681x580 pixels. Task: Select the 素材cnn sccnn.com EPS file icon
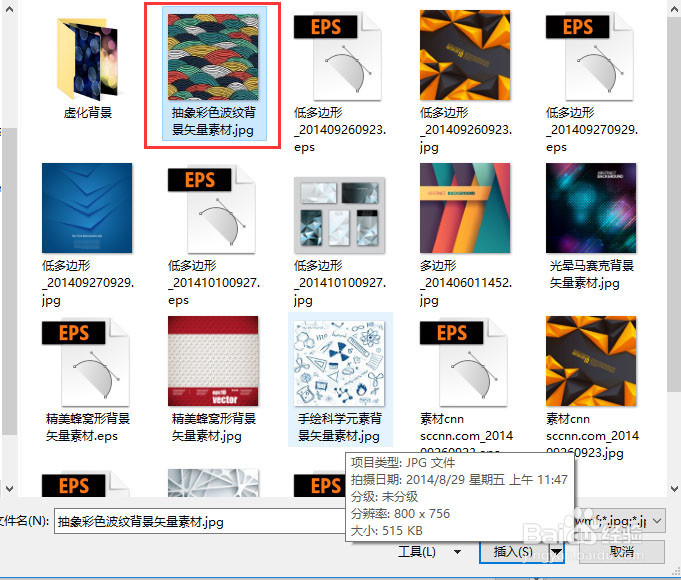[463, 362]
